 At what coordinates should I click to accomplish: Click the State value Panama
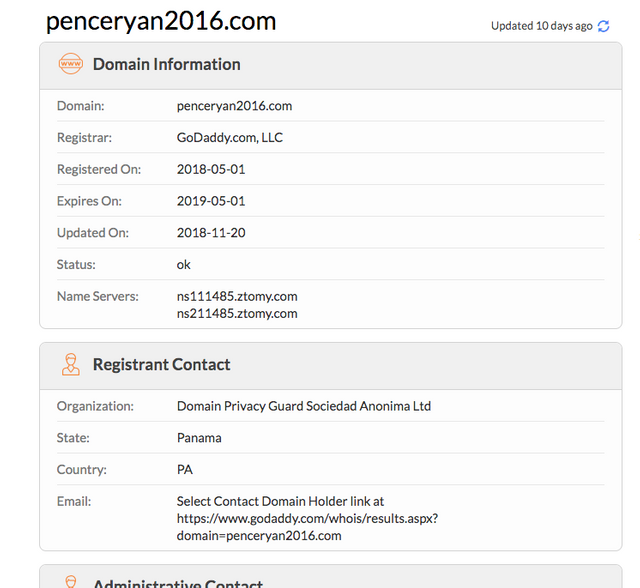[x=199, y=438]
